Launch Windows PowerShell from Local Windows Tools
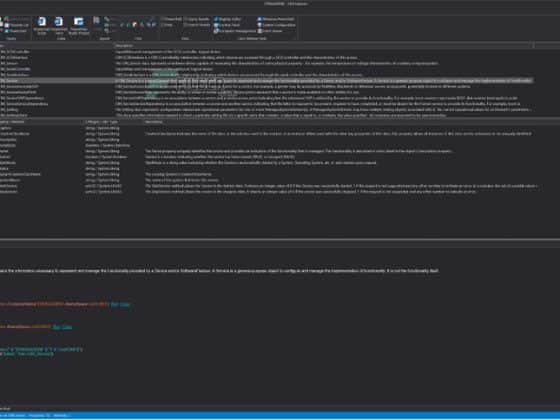 coord(276,19)
